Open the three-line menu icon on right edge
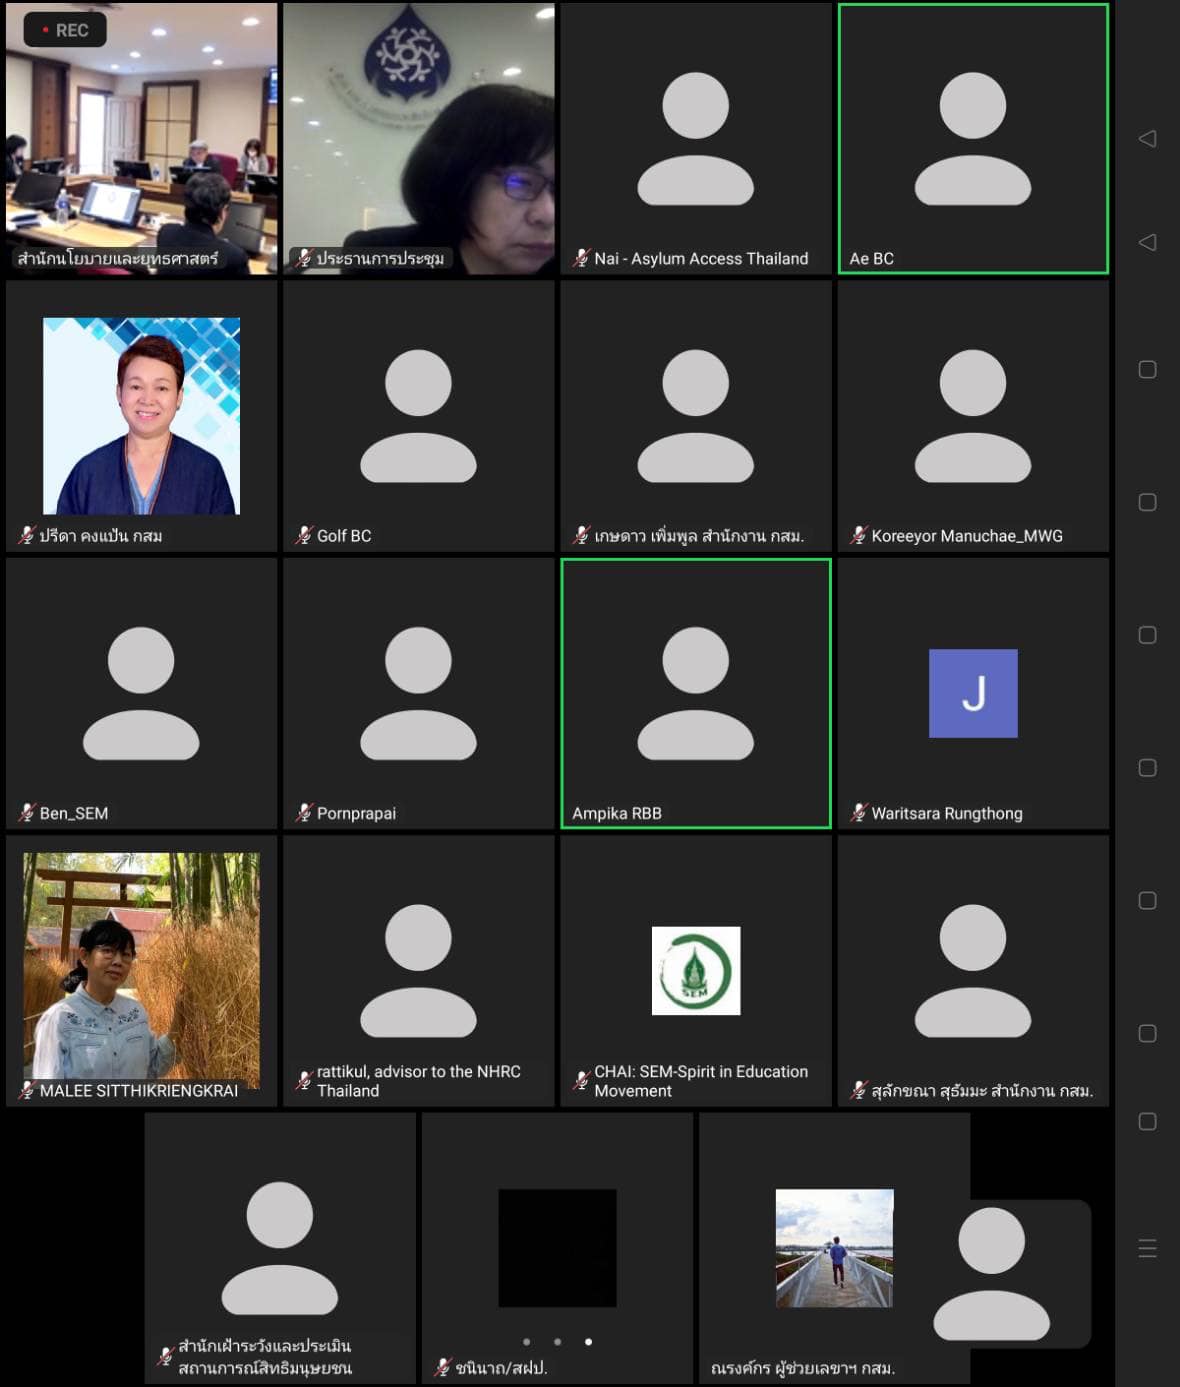The image size is (1180, 1387). [1147, 1248]
